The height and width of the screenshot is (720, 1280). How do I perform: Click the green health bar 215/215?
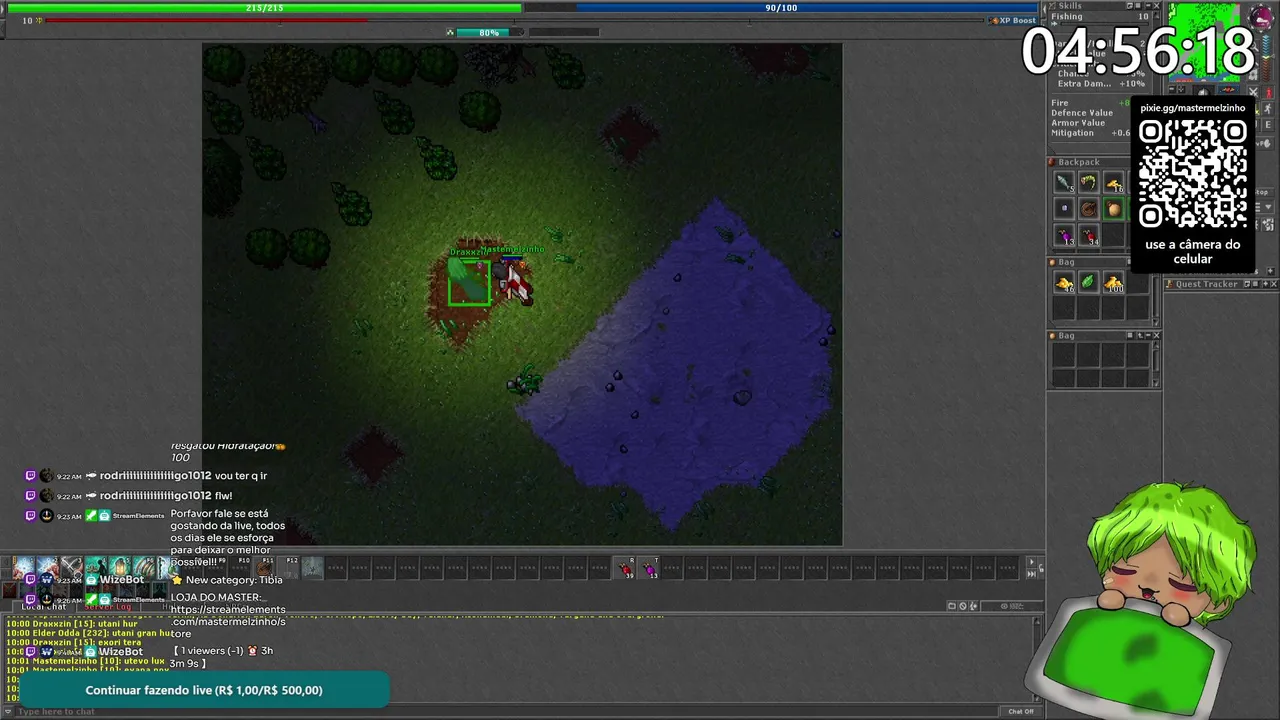click(x=263, y=8)
